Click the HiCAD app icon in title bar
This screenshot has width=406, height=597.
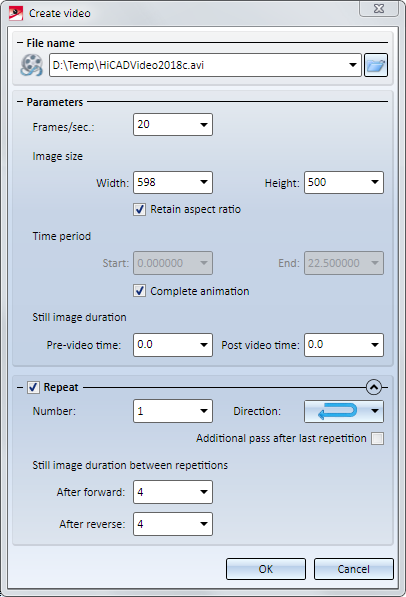(16, 13)
